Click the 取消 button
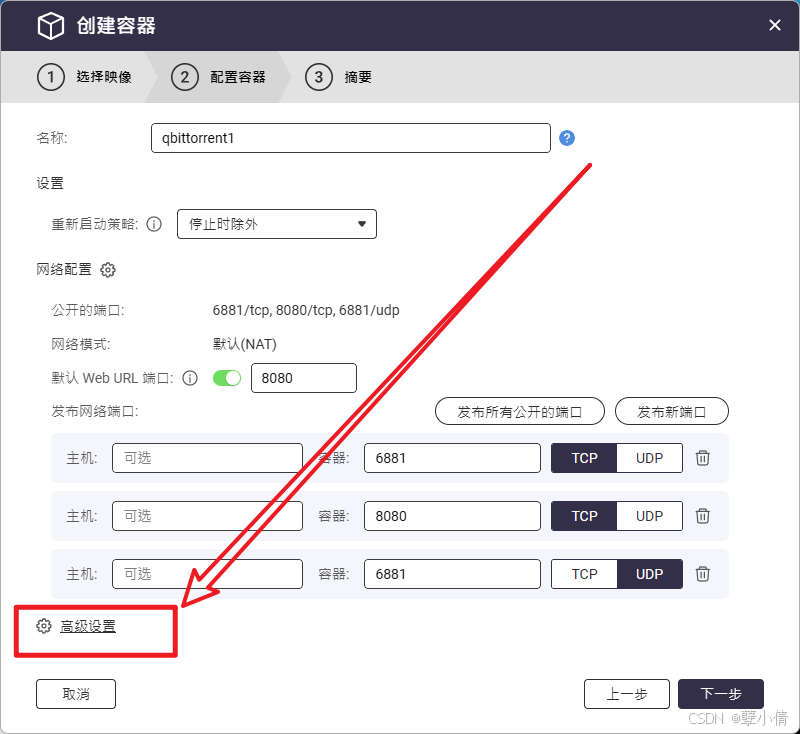This screenshot has height=734, width=800. (x=76, y=694)
